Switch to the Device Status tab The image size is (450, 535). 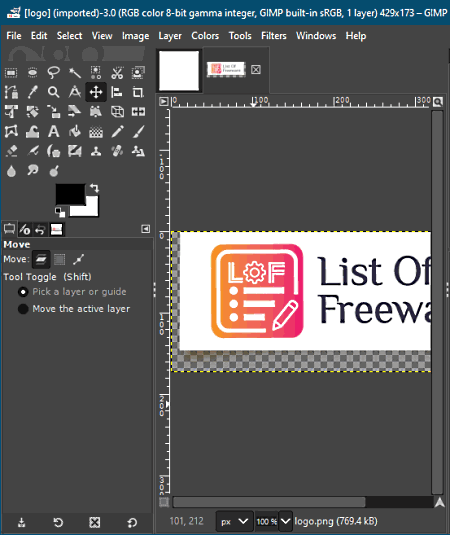click(x=25, y=230)
